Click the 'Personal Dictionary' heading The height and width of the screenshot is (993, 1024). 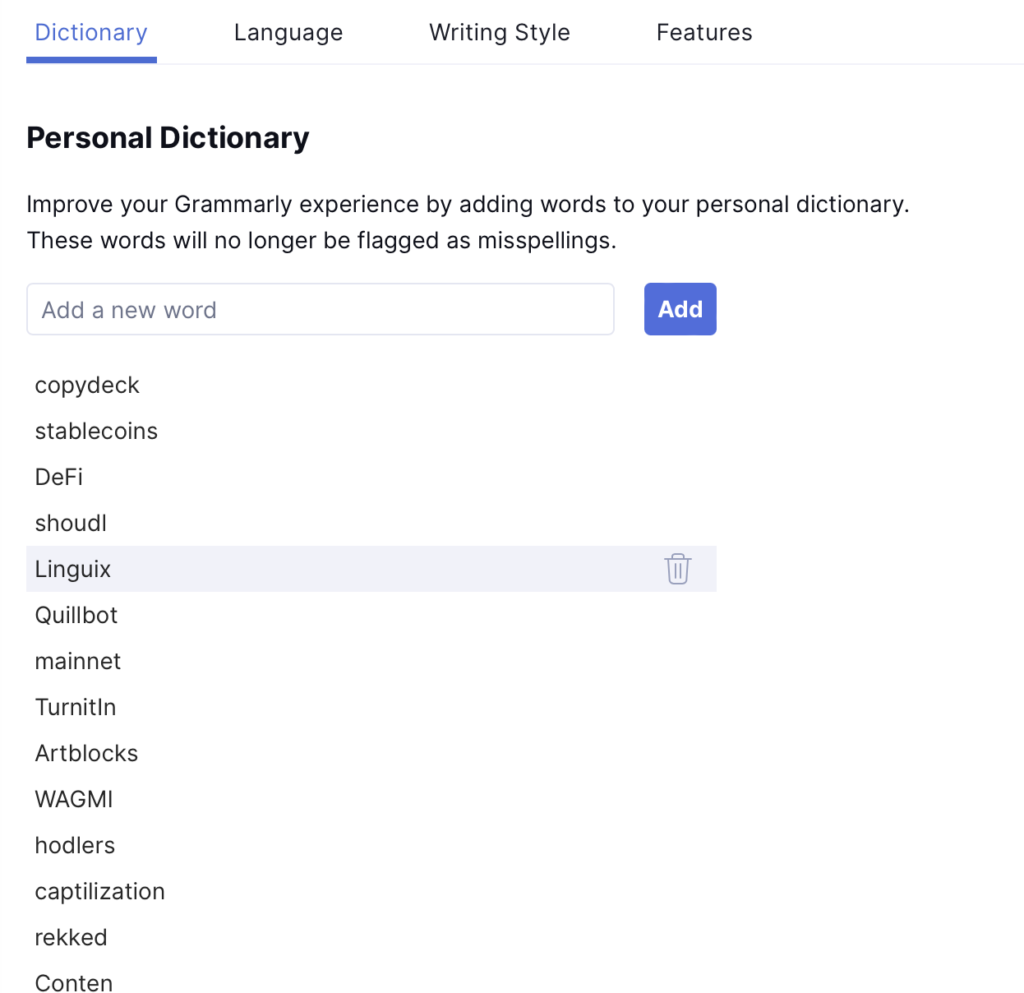click(x=168, y=137)
